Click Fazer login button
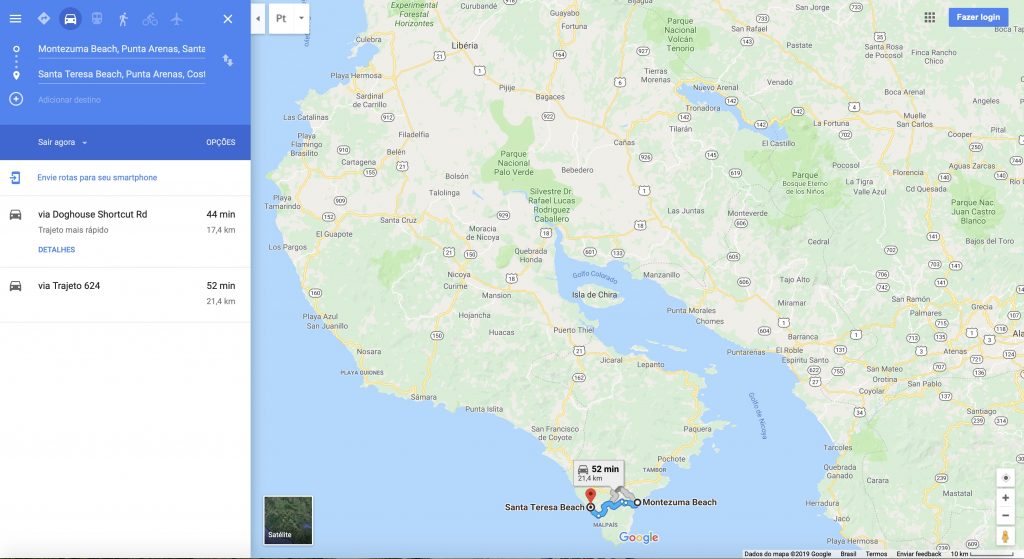The width and height of the screenshot is (1024, 559). [x=978, y=17]
